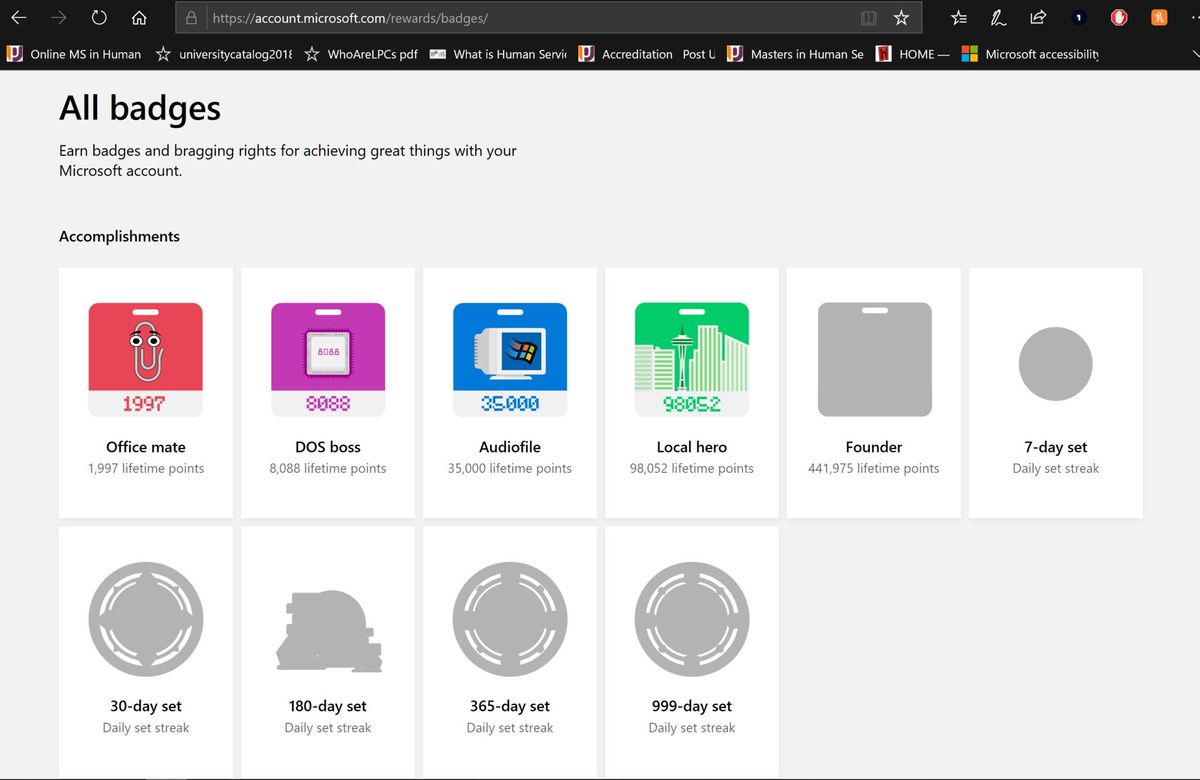Click the 180-day set title text

(328, 706)
